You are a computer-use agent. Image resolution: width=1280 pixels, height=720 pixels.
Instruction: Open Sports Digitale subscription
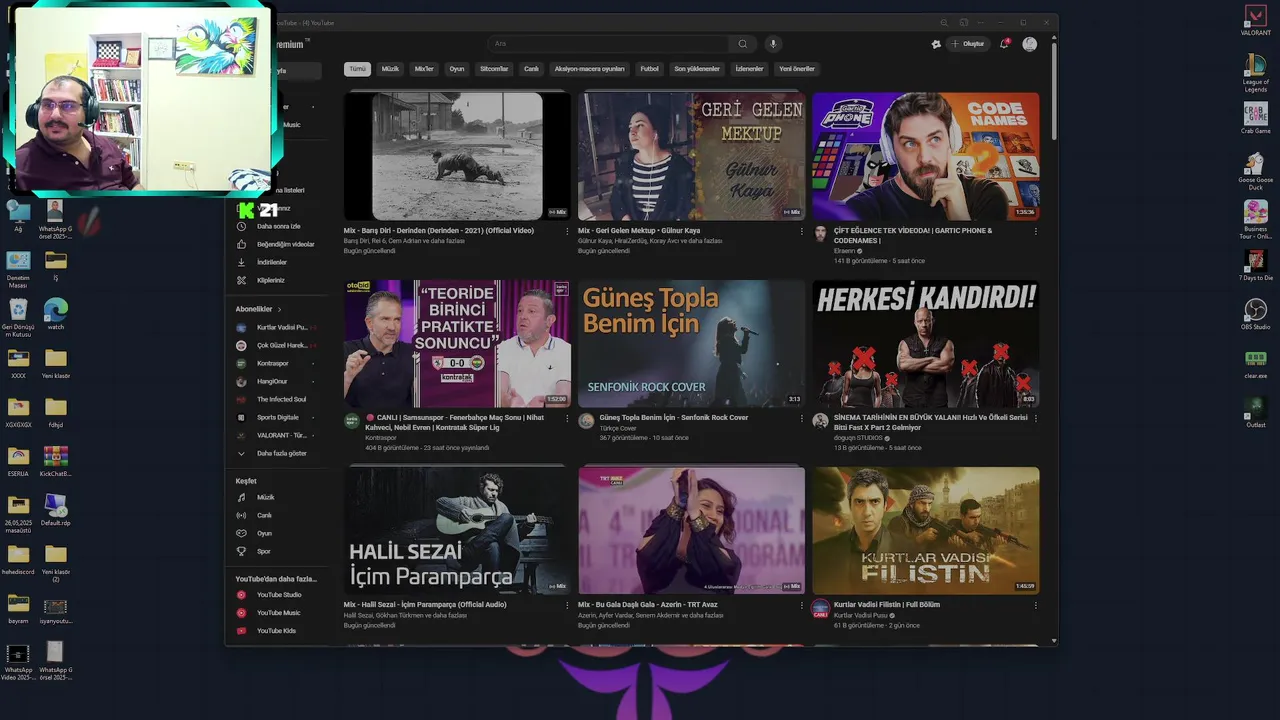point(277,417)
